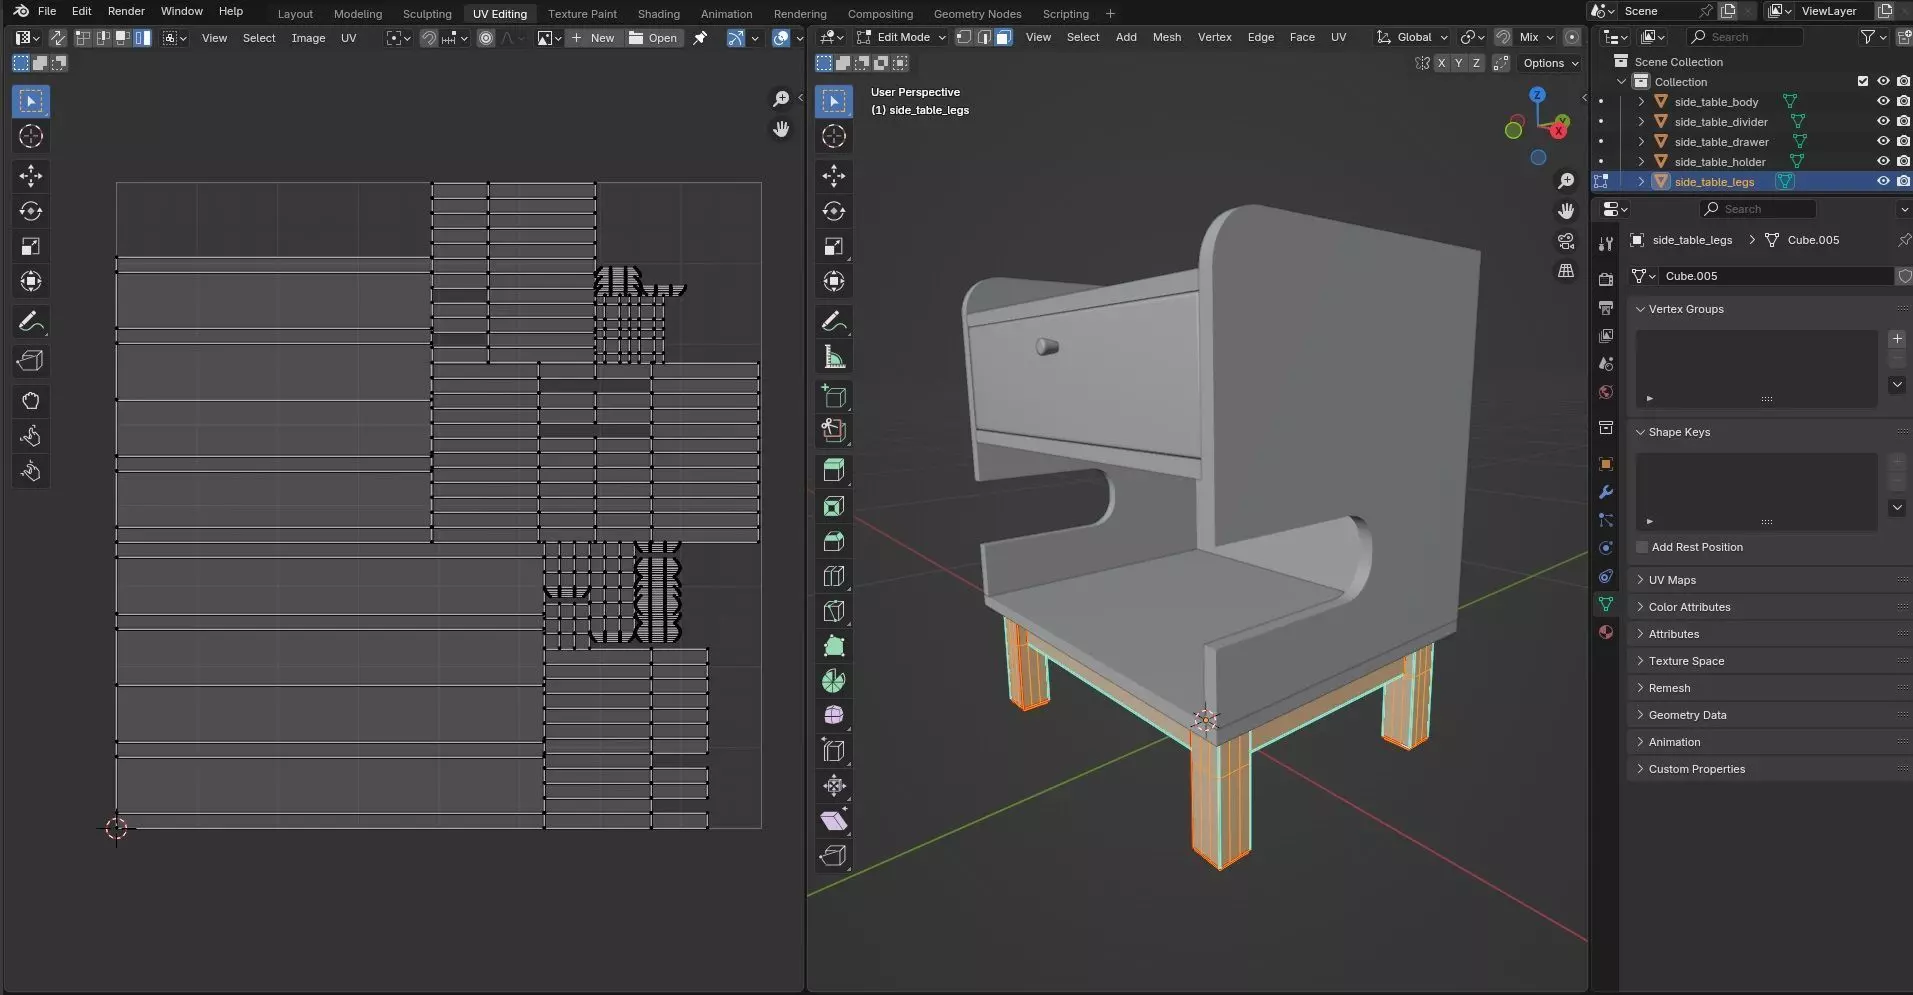
Task: Select the Scale tool in UV editor
Action: pyautogui.click(x=31, y=246)
